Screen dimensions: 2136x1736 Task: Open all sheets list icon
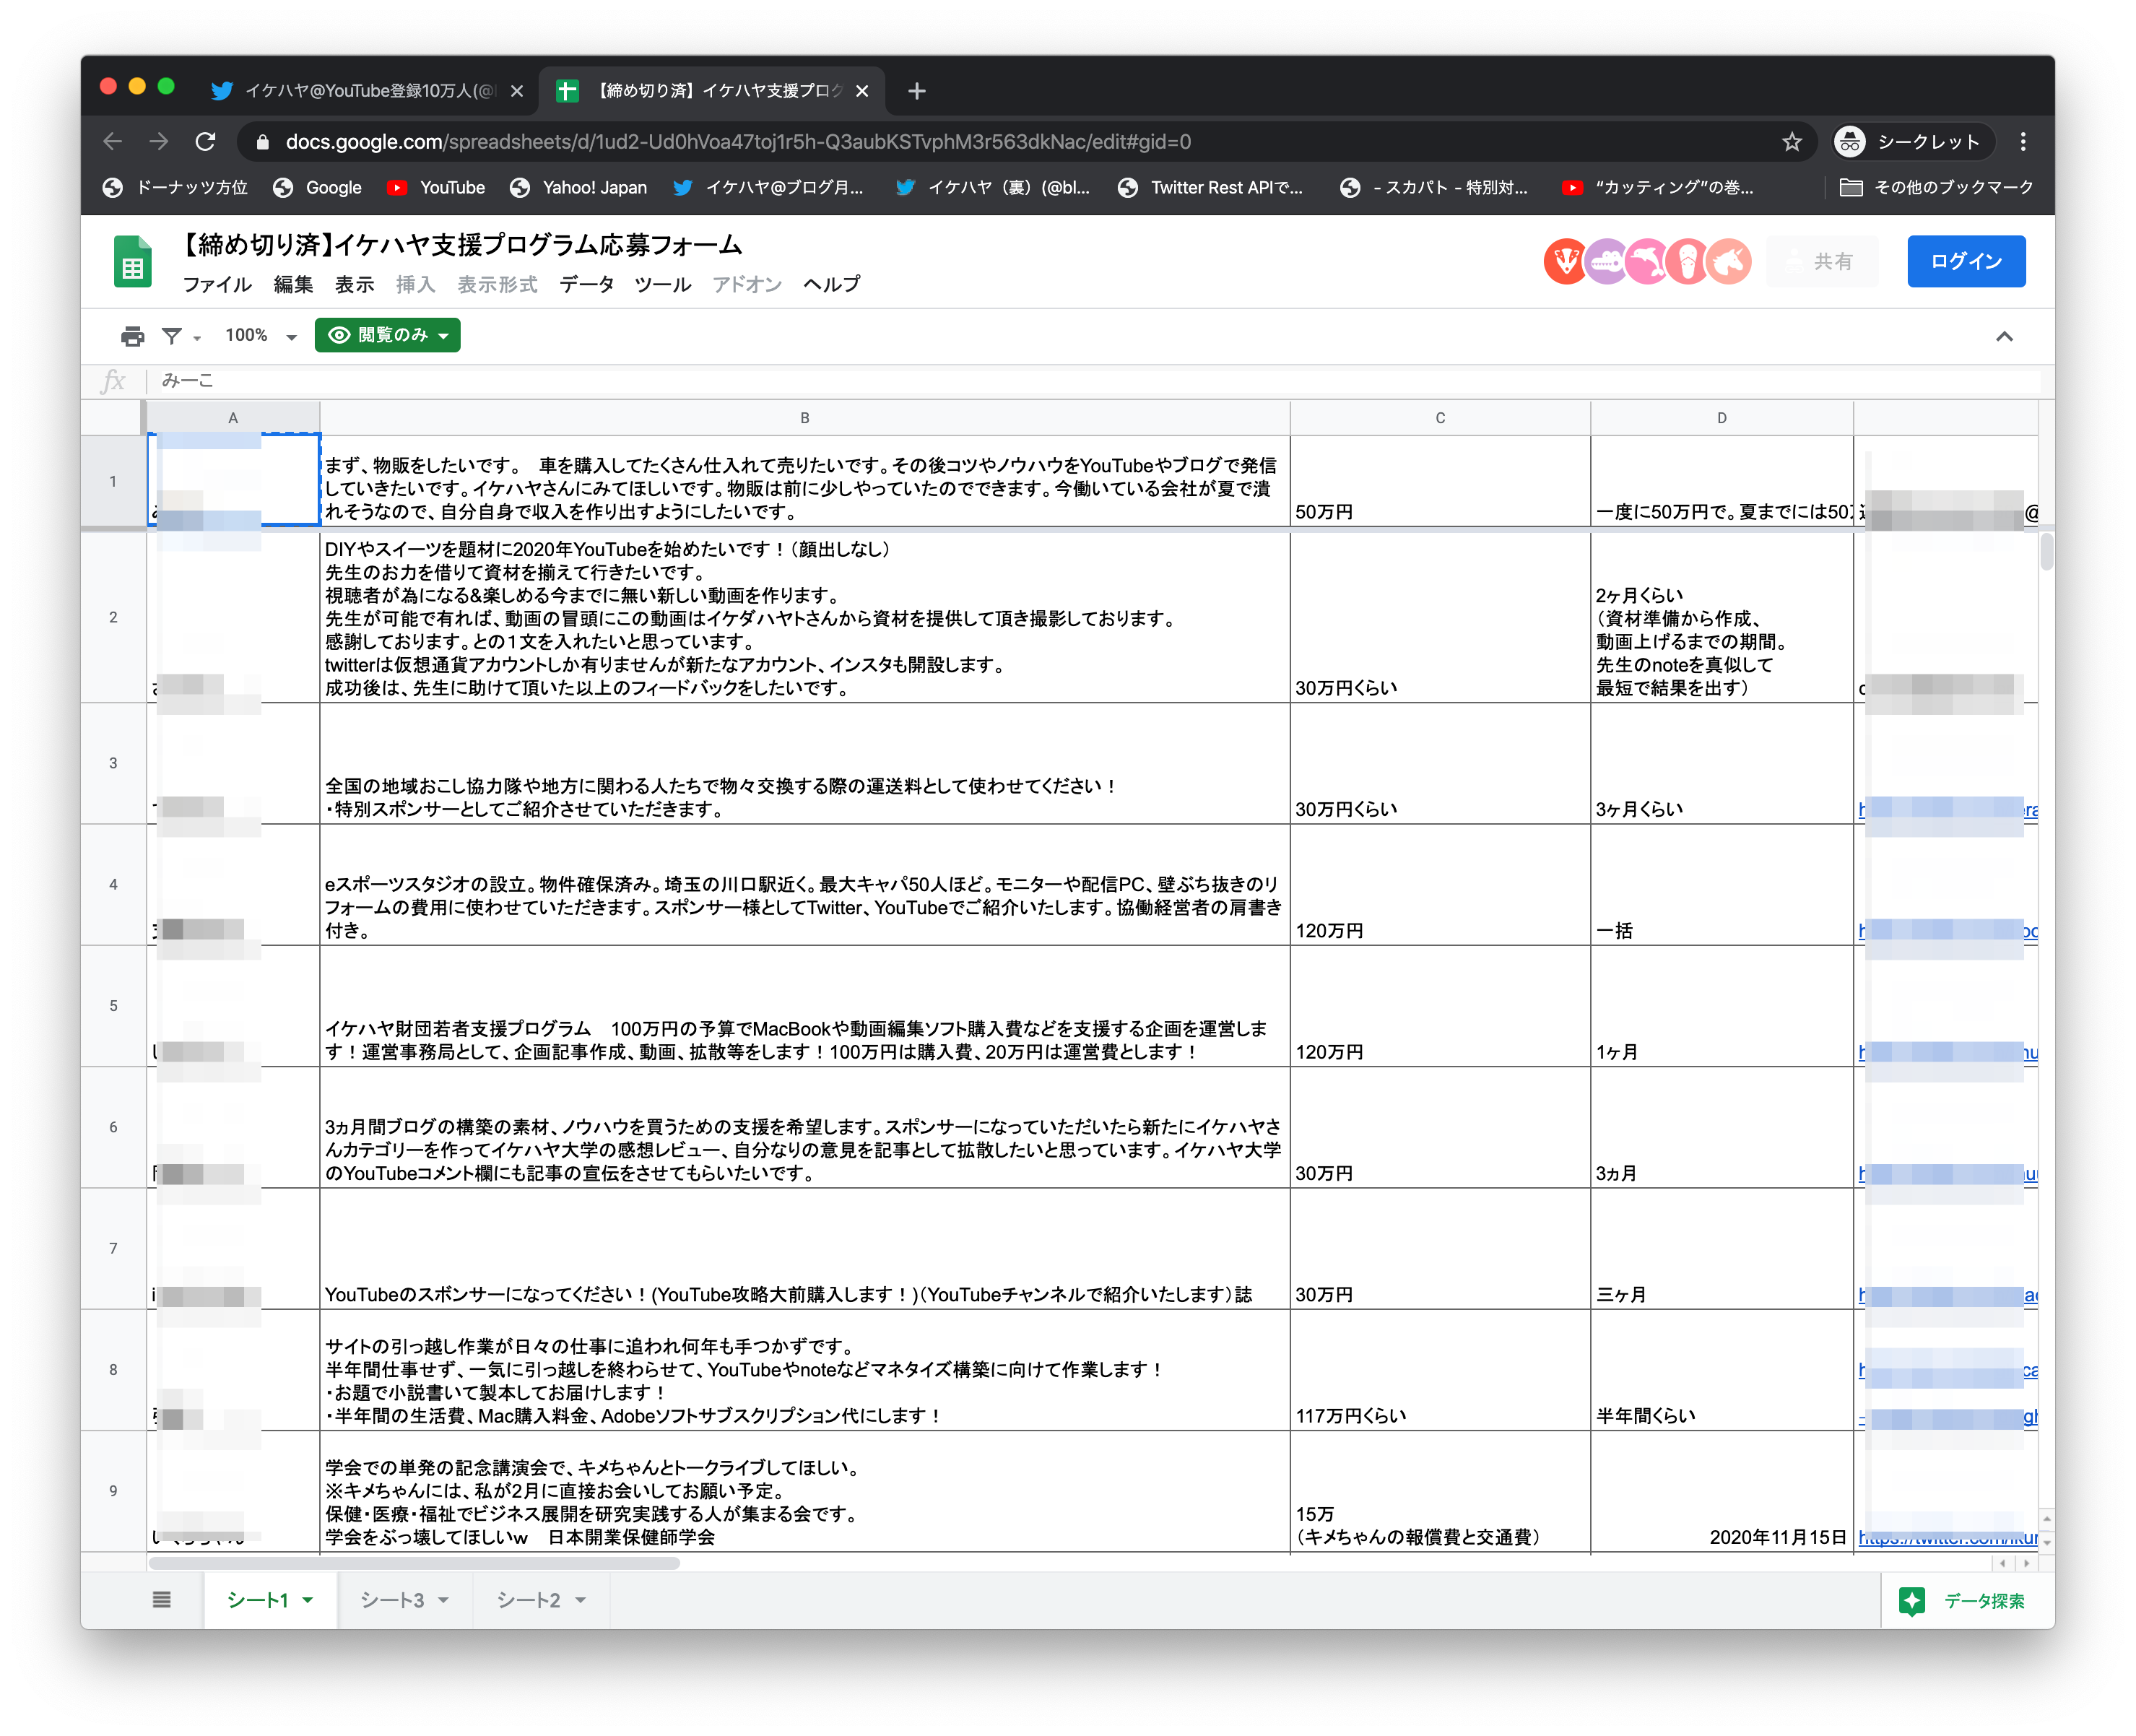click(162, 1600)
